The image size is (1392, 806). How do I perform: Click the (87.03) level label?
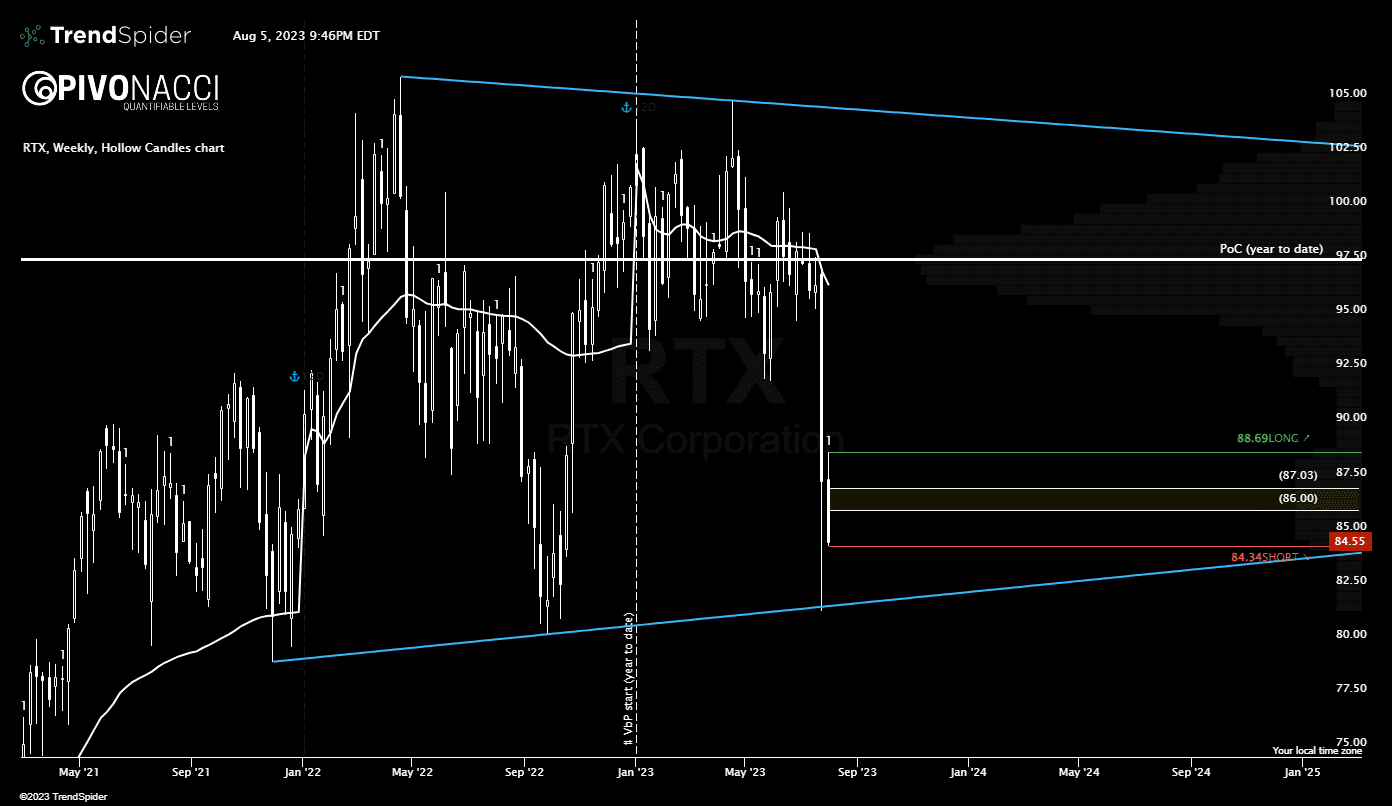(x=1299, y=475)
